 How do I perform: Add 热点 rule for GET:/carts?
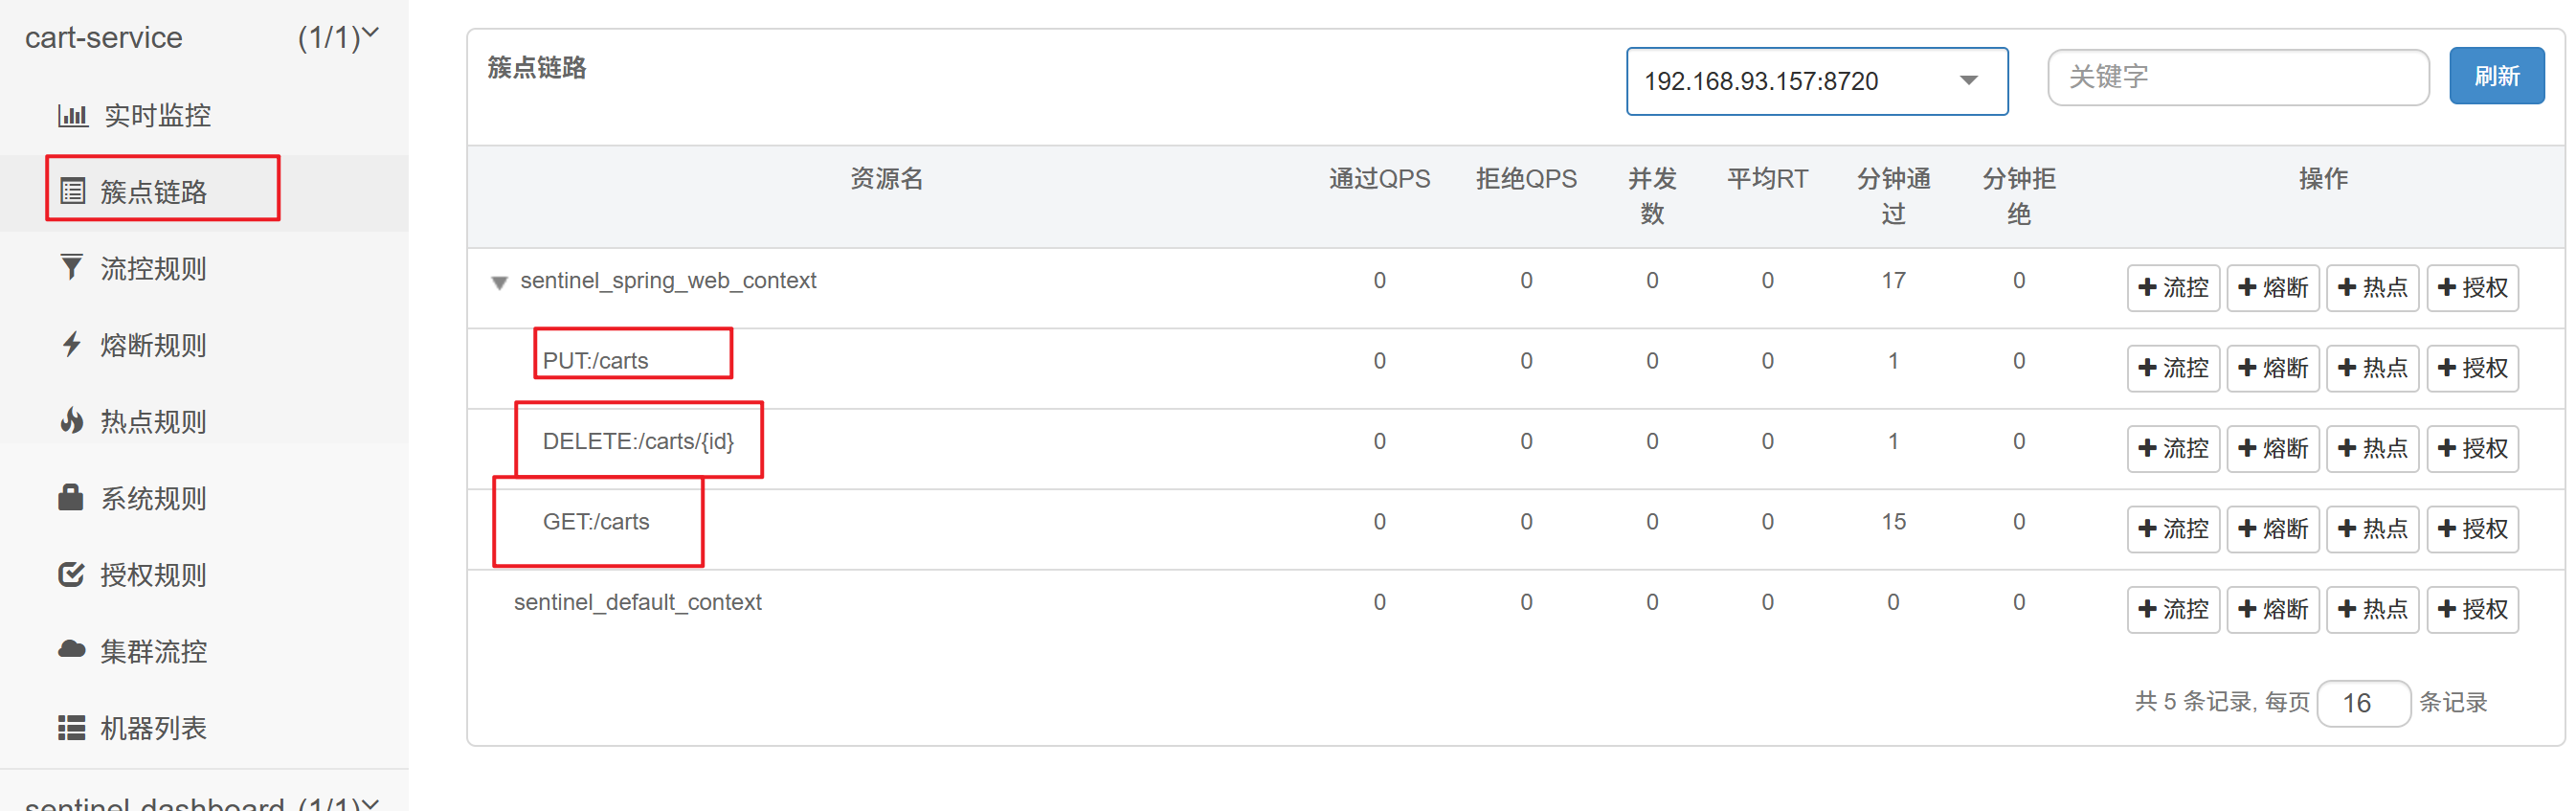coord(2373,529)
